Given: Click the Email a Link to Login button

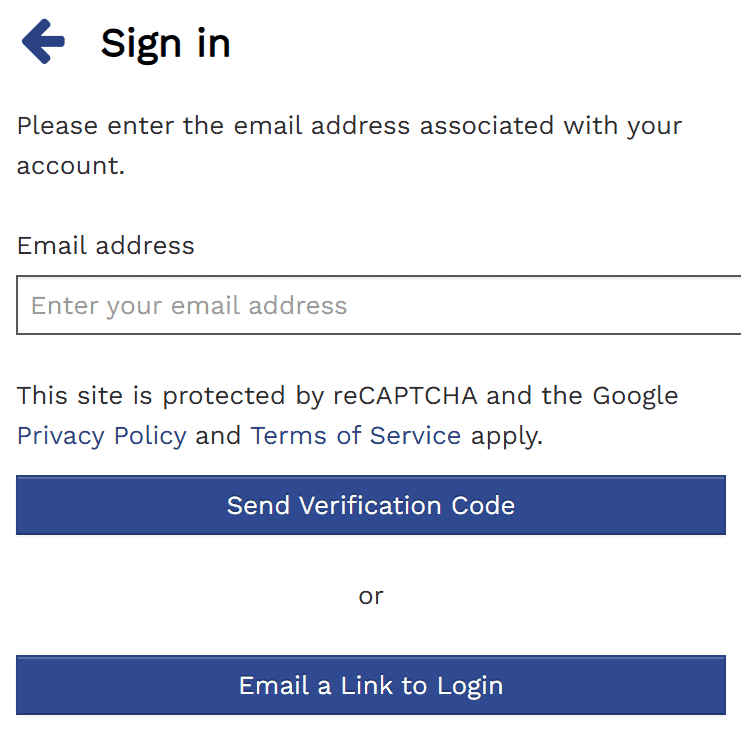Looking at the screenshot, I should [x=370, y=685].
